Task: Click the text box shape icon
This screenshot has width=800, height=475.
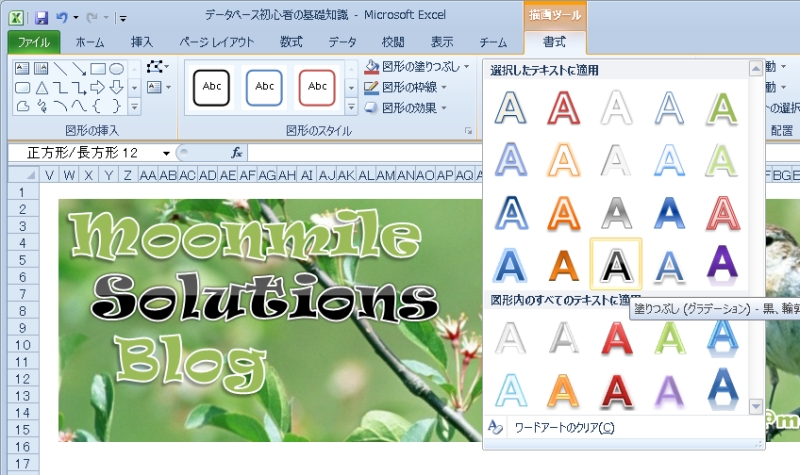Action: click(22, 69)
